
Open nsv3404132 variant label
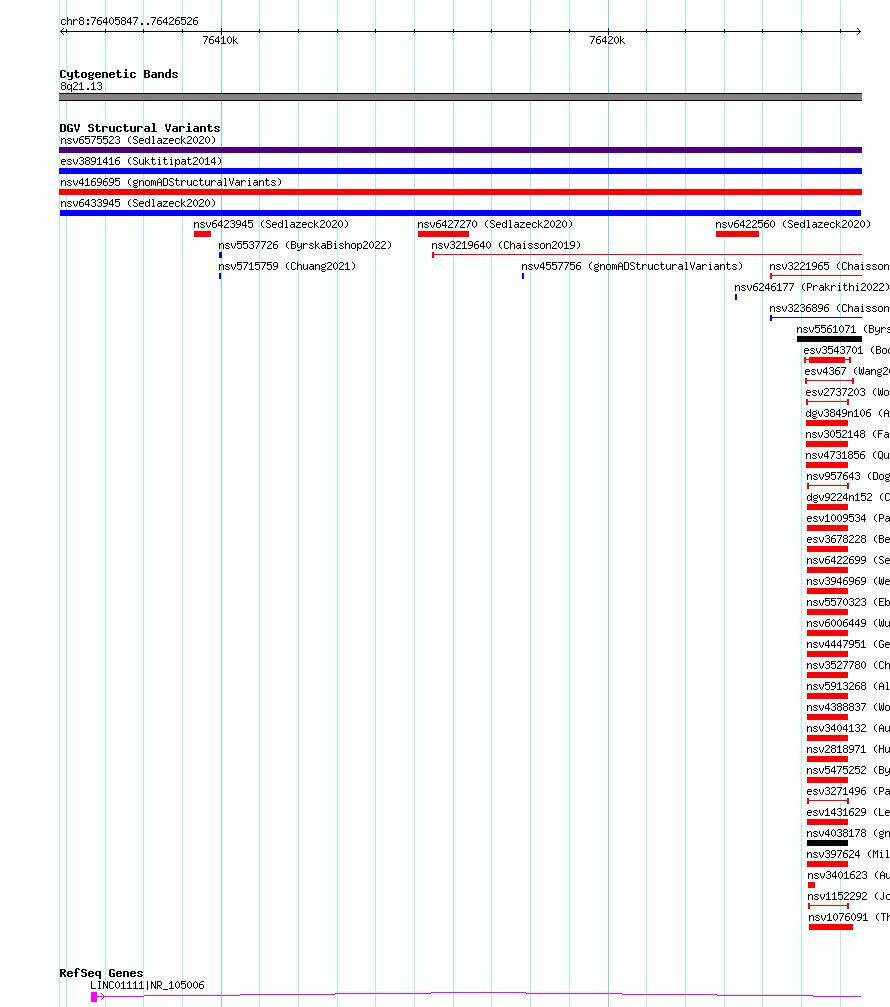848,728
